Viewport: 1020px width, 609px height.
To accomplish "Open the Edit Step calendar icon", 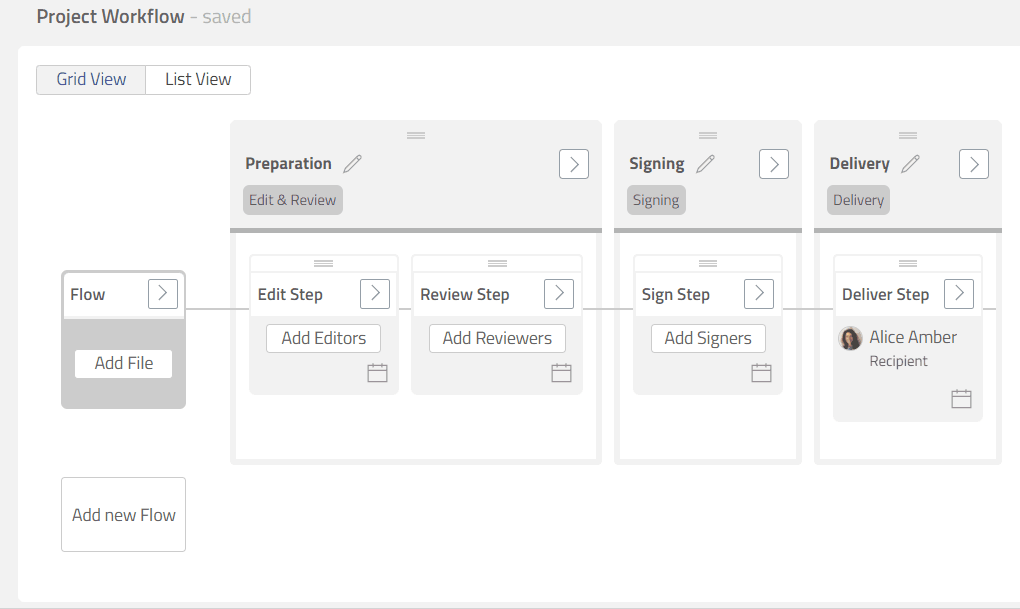I will pos(377,373).
